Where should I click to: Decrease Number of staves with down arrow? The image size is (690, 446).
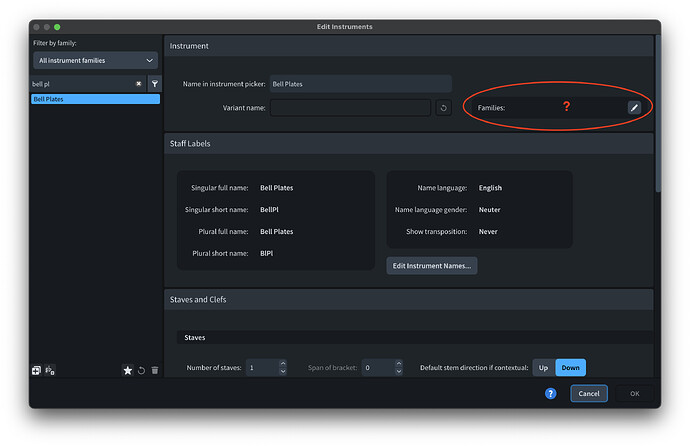[283, 371]
